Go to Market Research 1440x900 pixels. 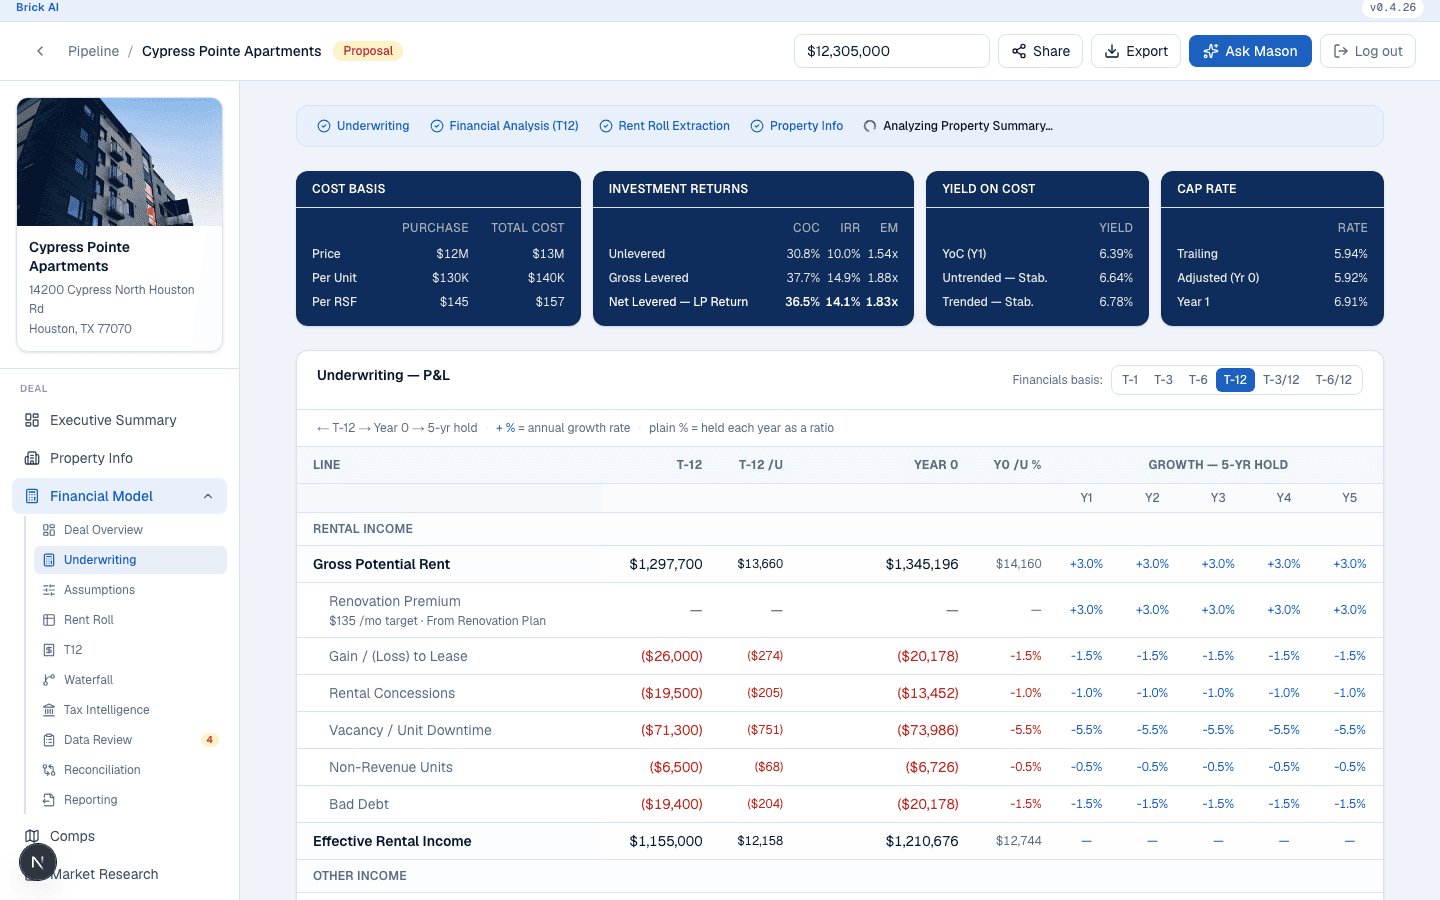(x=119, y=874)
